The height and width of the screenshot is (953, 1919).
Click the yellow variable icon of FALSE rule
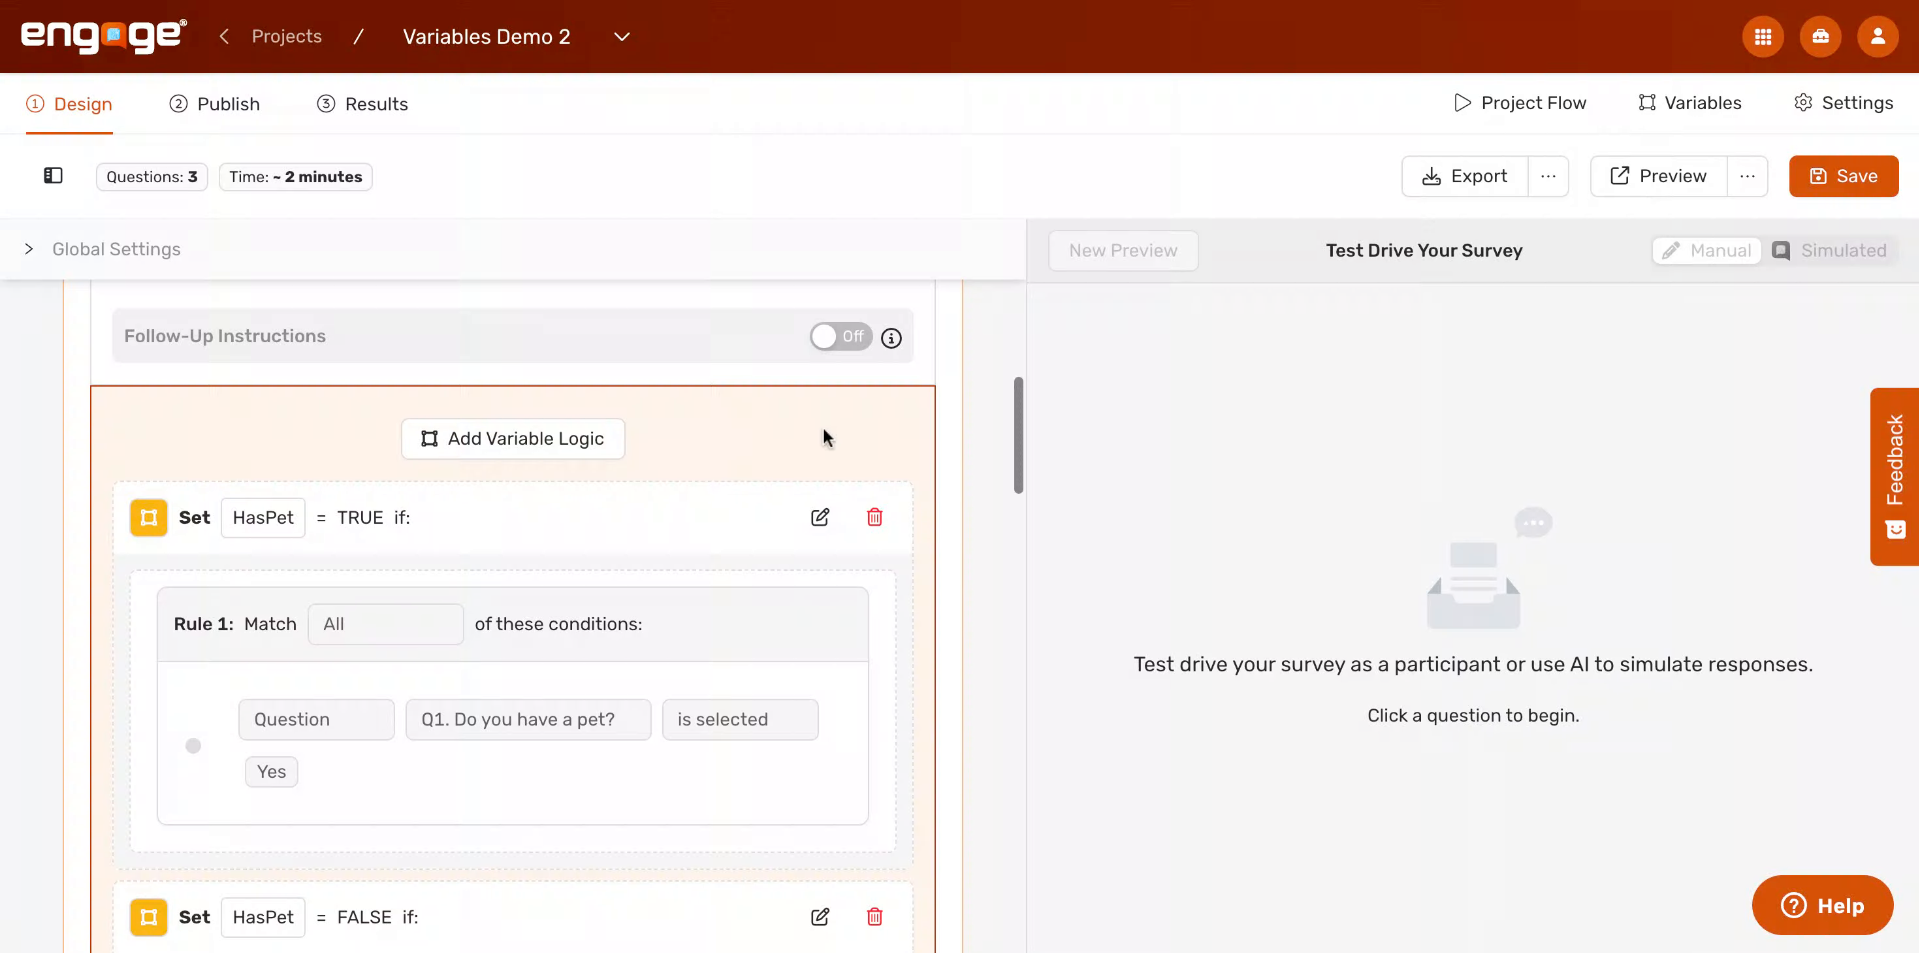click(x=149, y=917)
